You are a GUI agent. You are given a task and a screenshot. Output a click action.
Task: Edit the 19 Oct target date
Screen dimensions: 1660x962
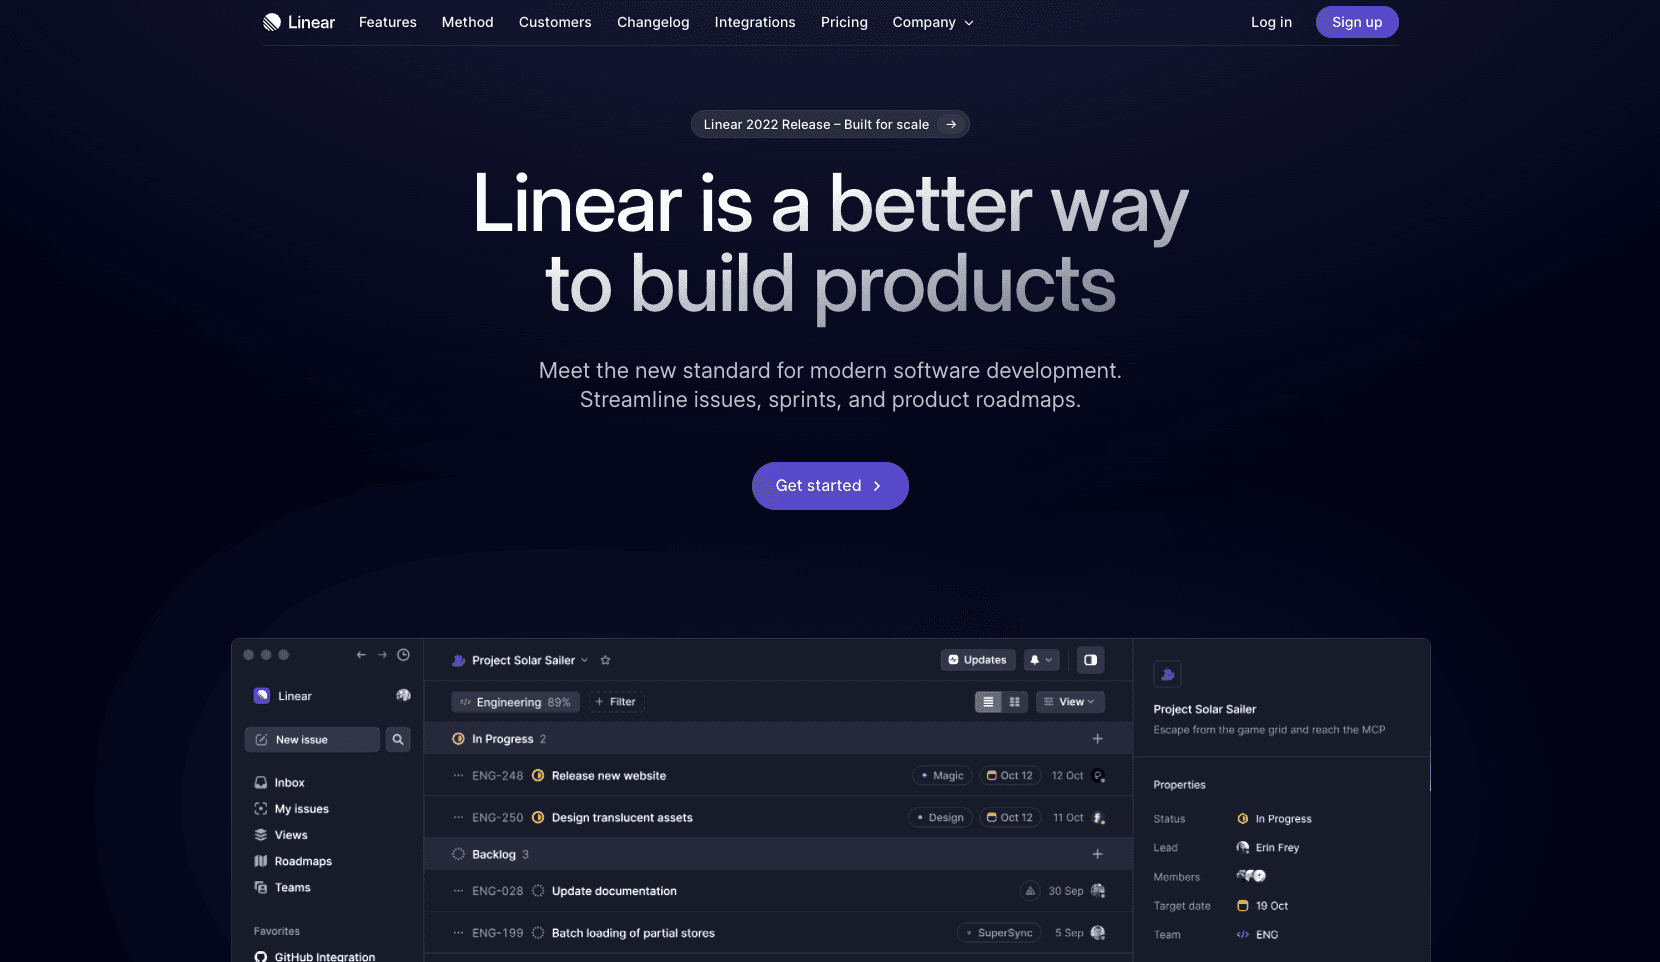coord(1263,906)
